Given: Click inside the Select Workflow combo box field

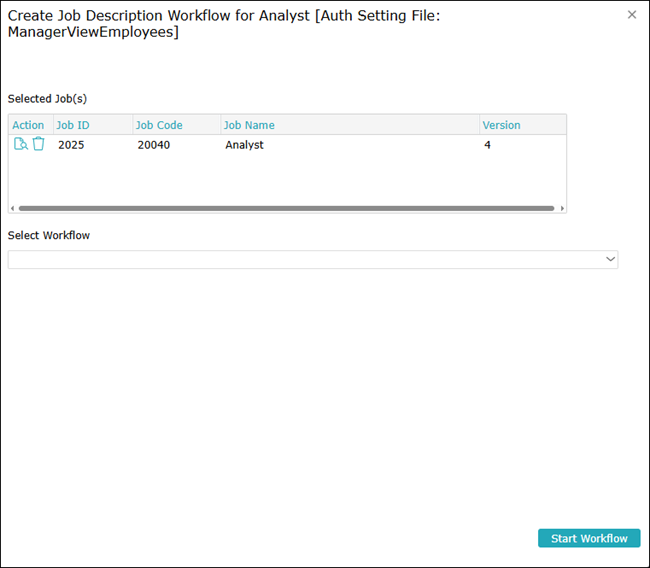Looking at the screenshot, I should coord(300,259).
